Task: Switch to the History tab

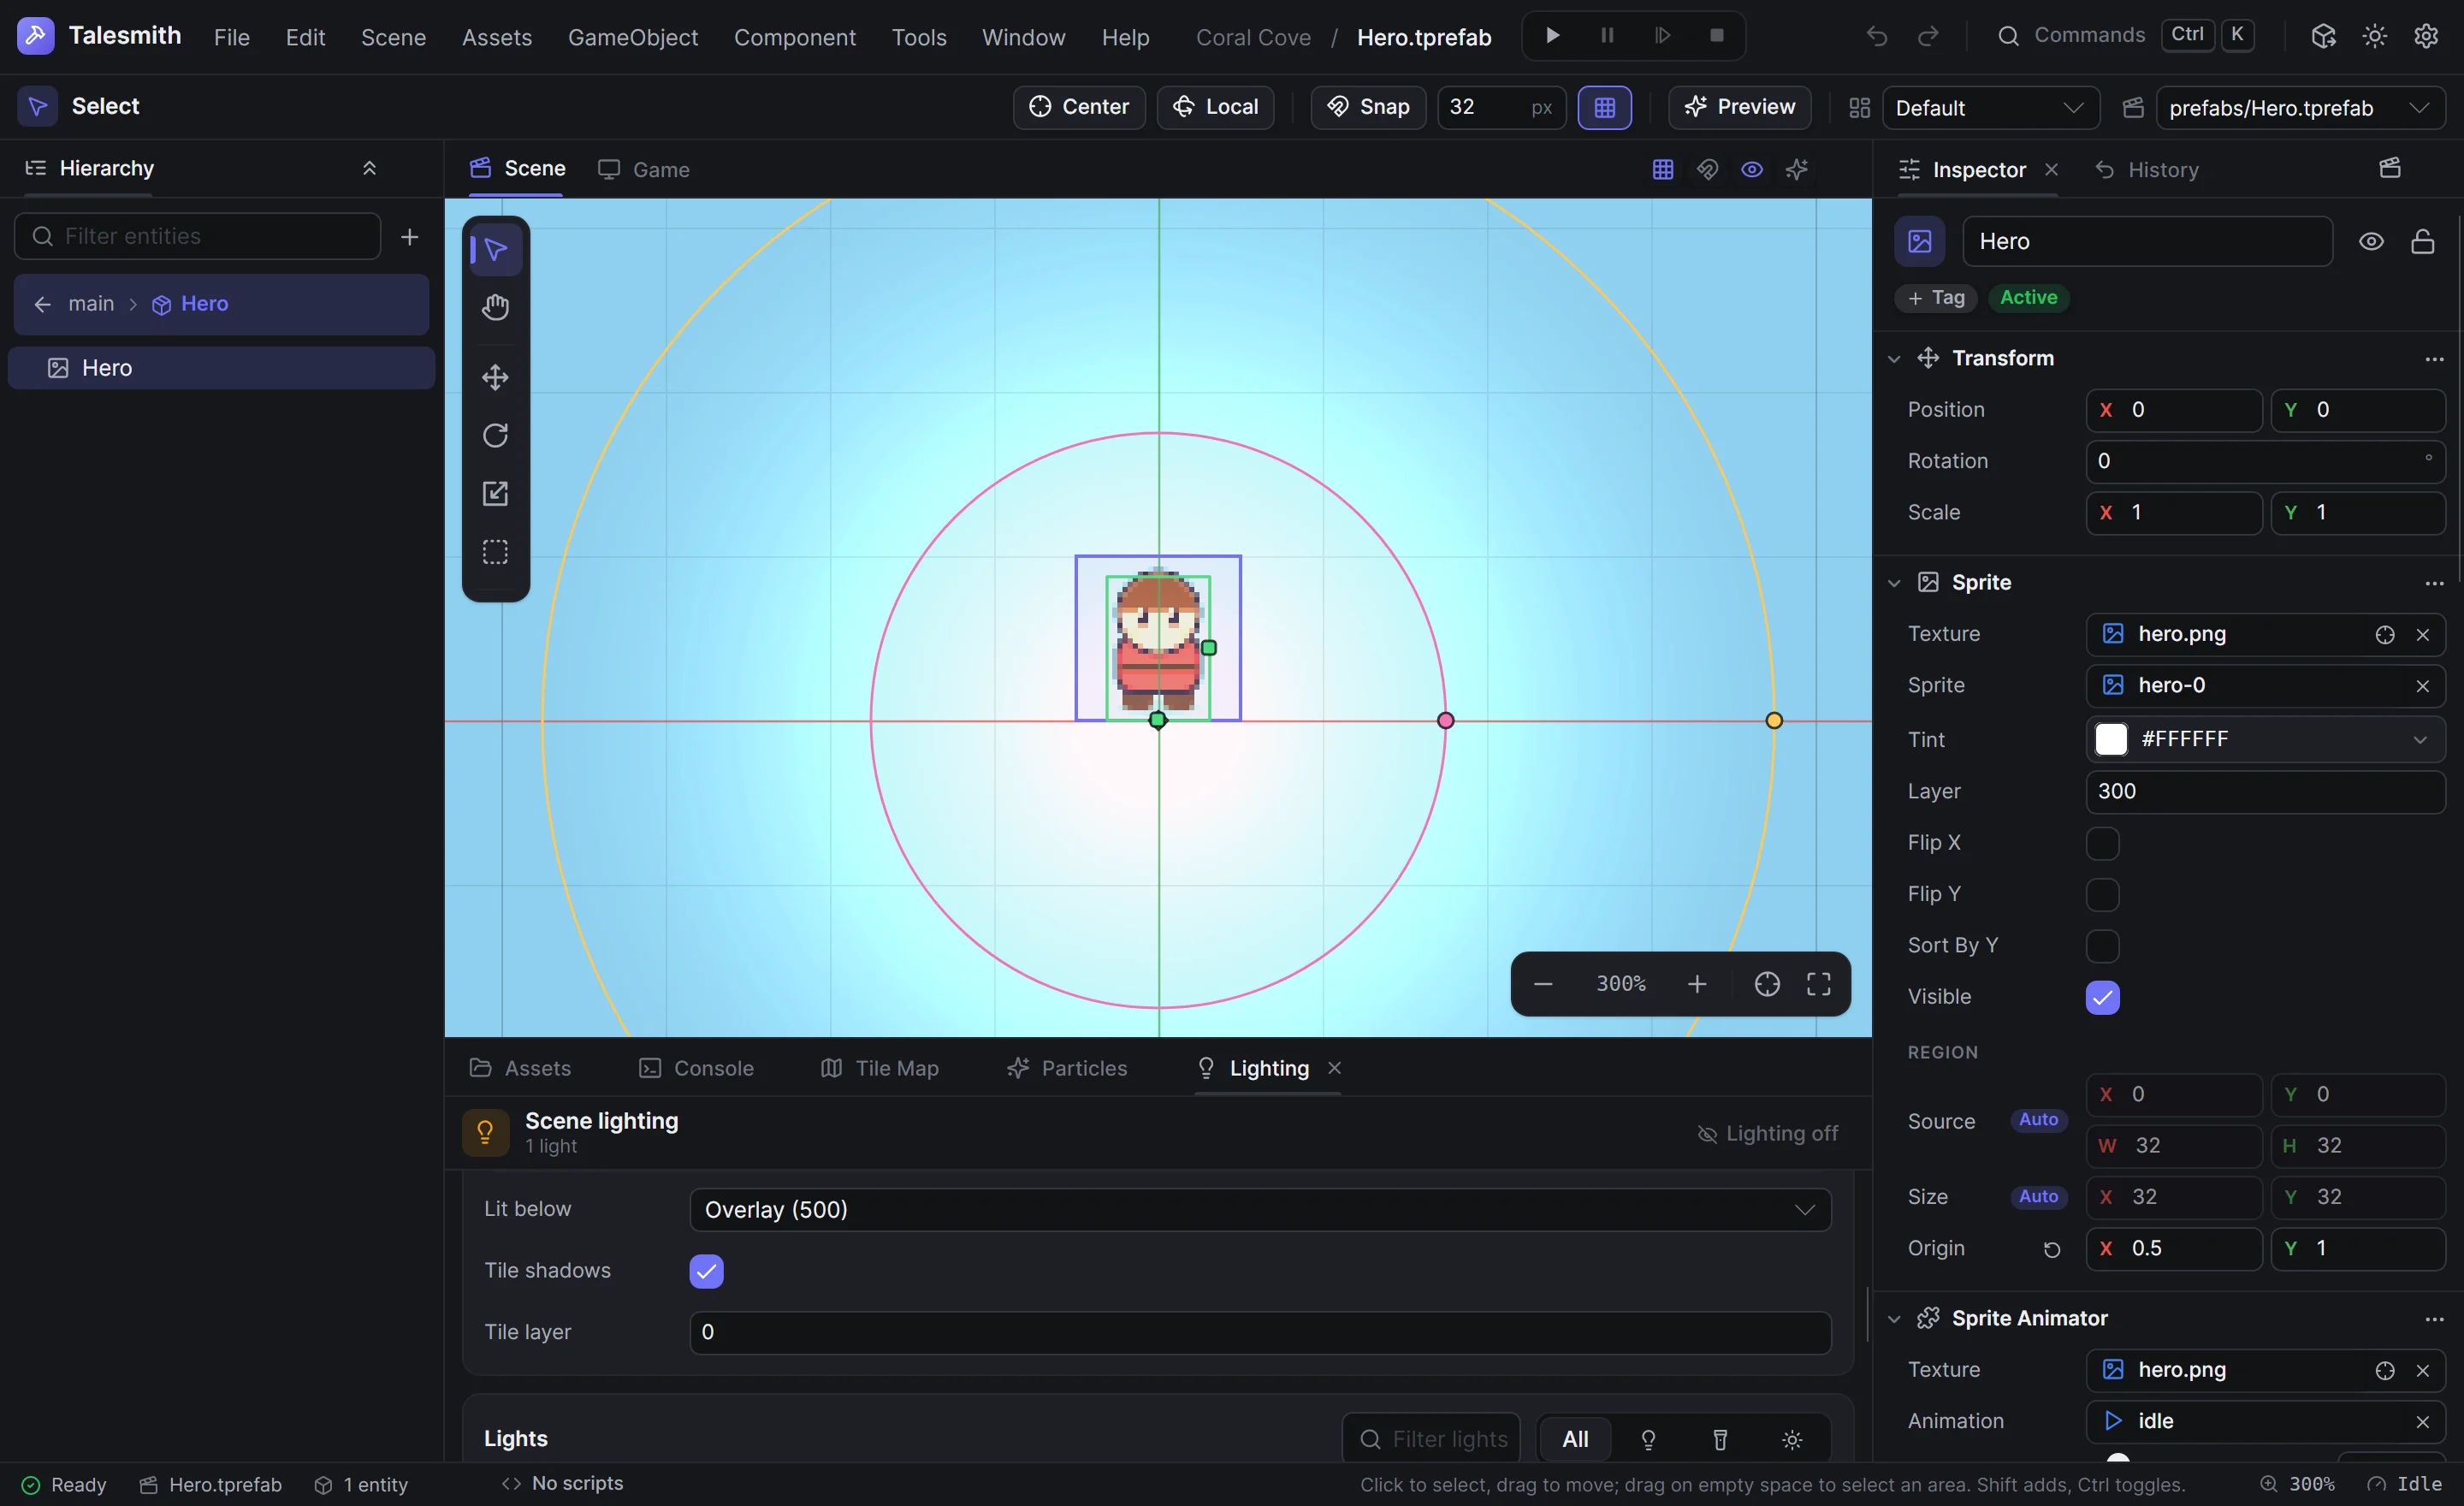Action: point(2146,170)
